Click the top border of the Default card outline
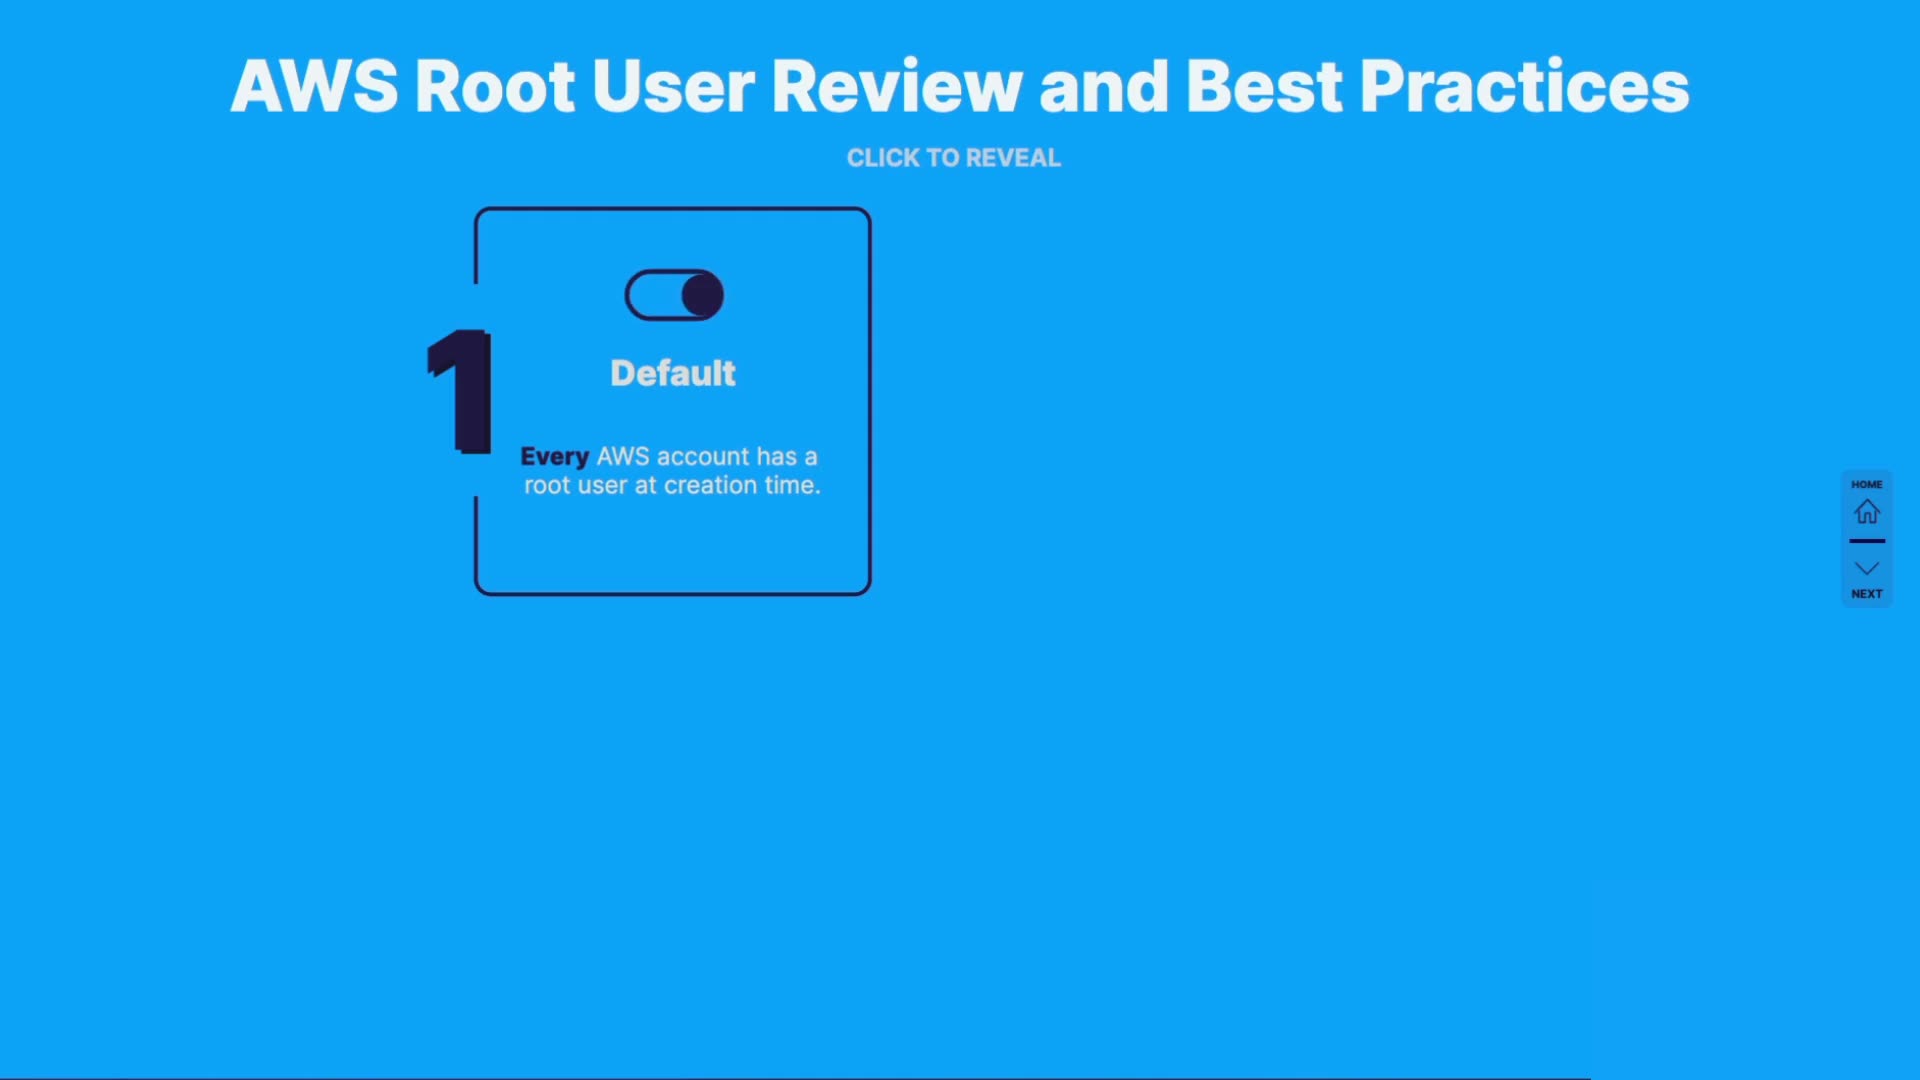The width and height of the screenshot is (1920, 1080). click(673, 209)
